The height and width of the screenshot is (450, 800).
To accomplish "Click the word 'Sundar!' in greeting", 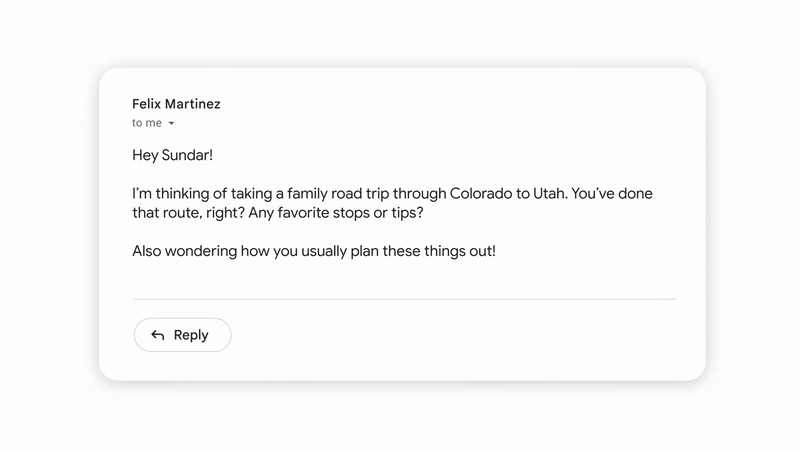I will [187, 155].
